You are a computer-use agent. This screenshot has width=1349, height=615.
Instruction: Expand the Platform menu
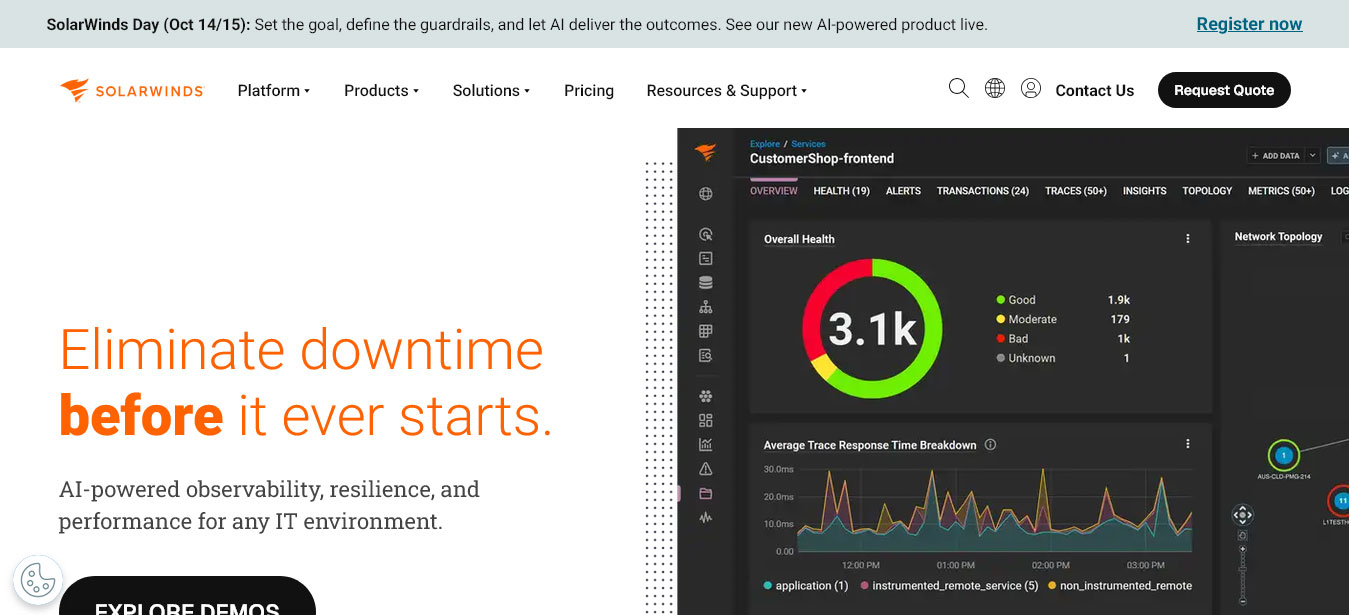(274, 90)
